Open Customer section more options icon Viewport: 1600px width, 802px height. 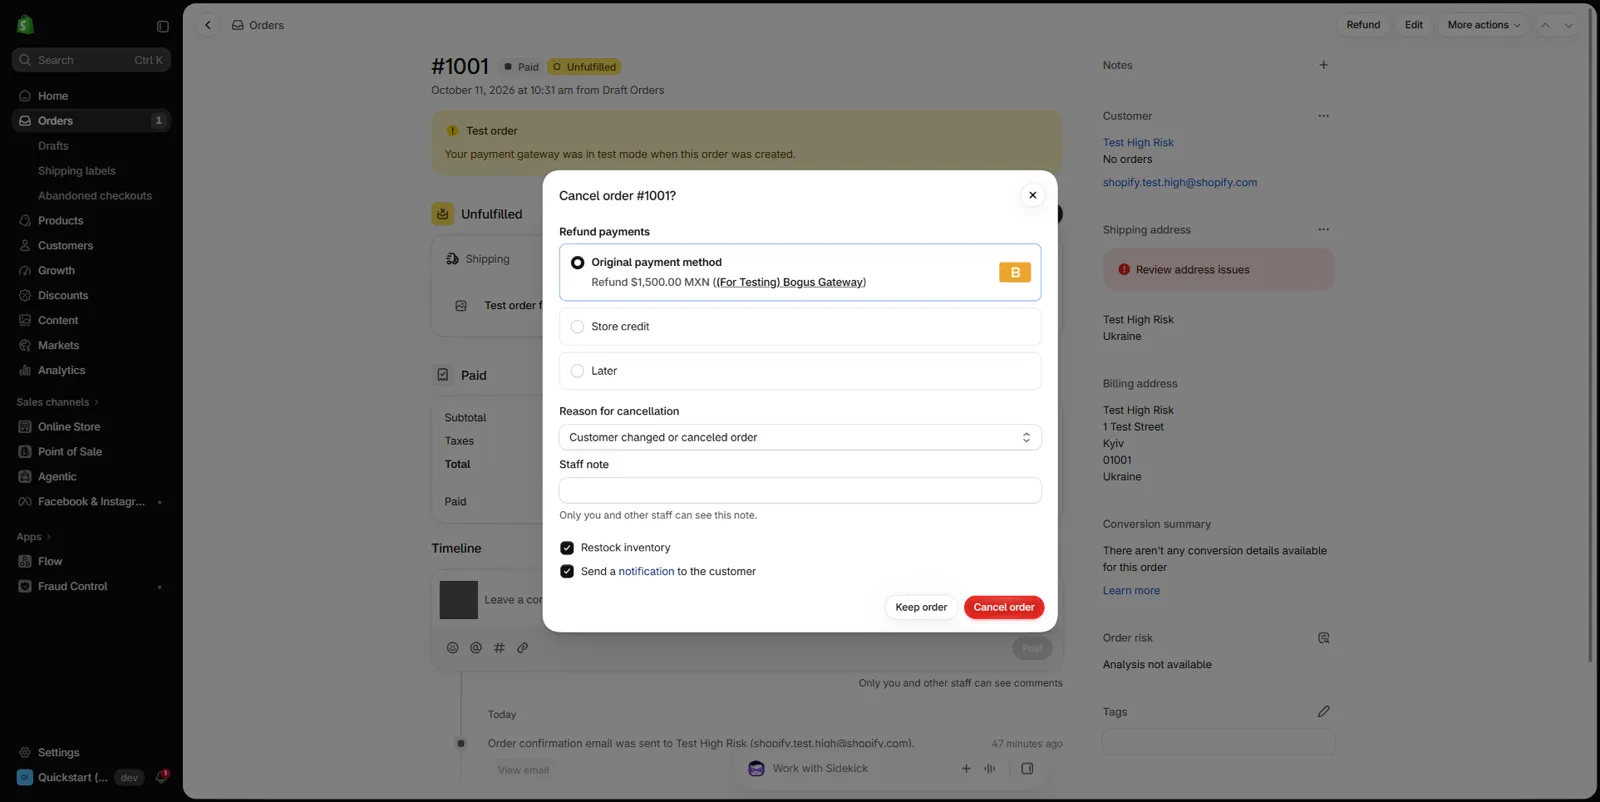1323,116
